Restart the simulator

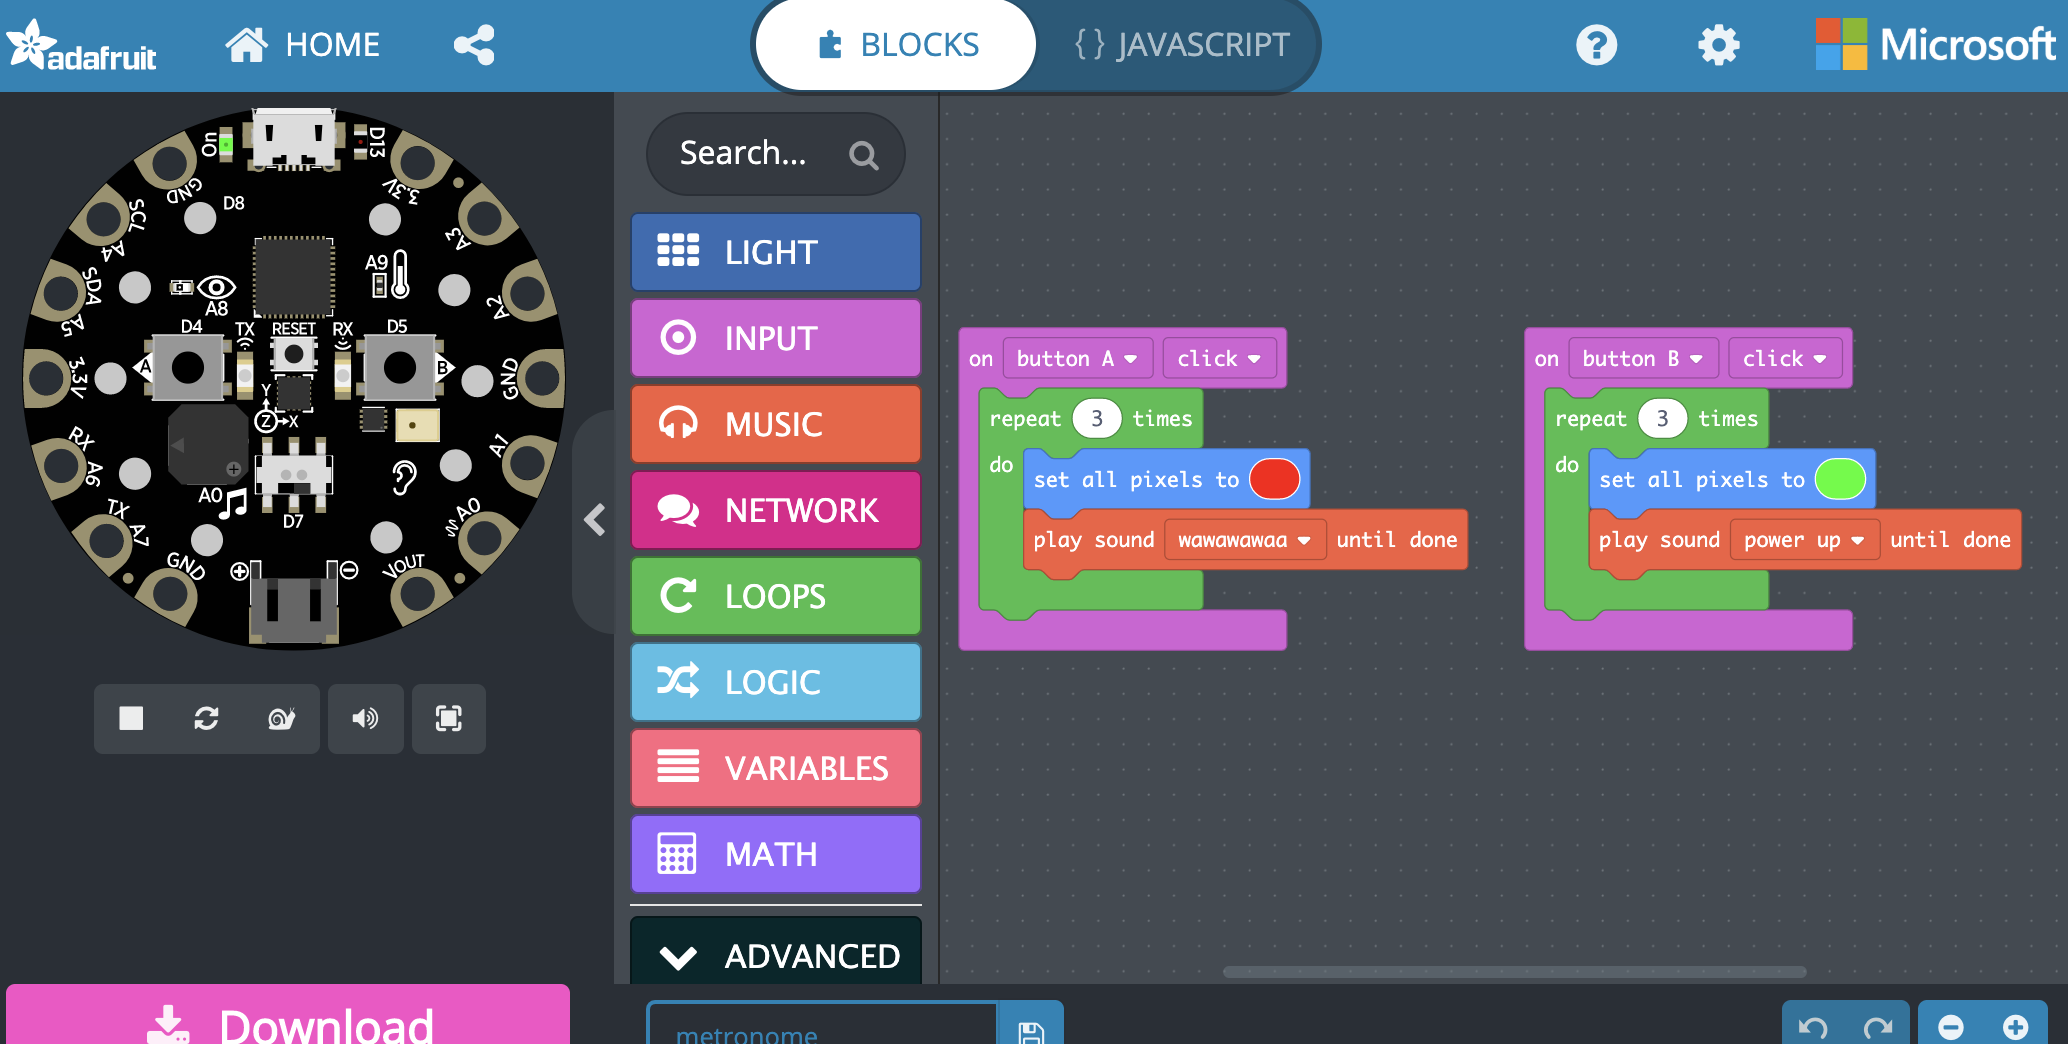click(206, 718)
